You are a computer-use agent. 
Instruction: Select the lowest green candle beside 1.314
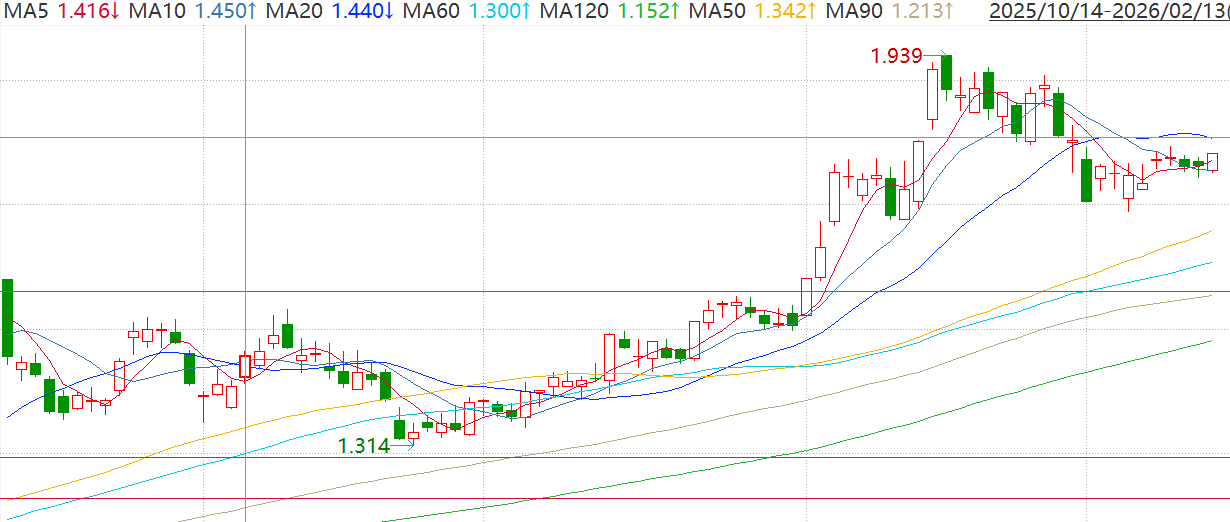tap(400, 429)
